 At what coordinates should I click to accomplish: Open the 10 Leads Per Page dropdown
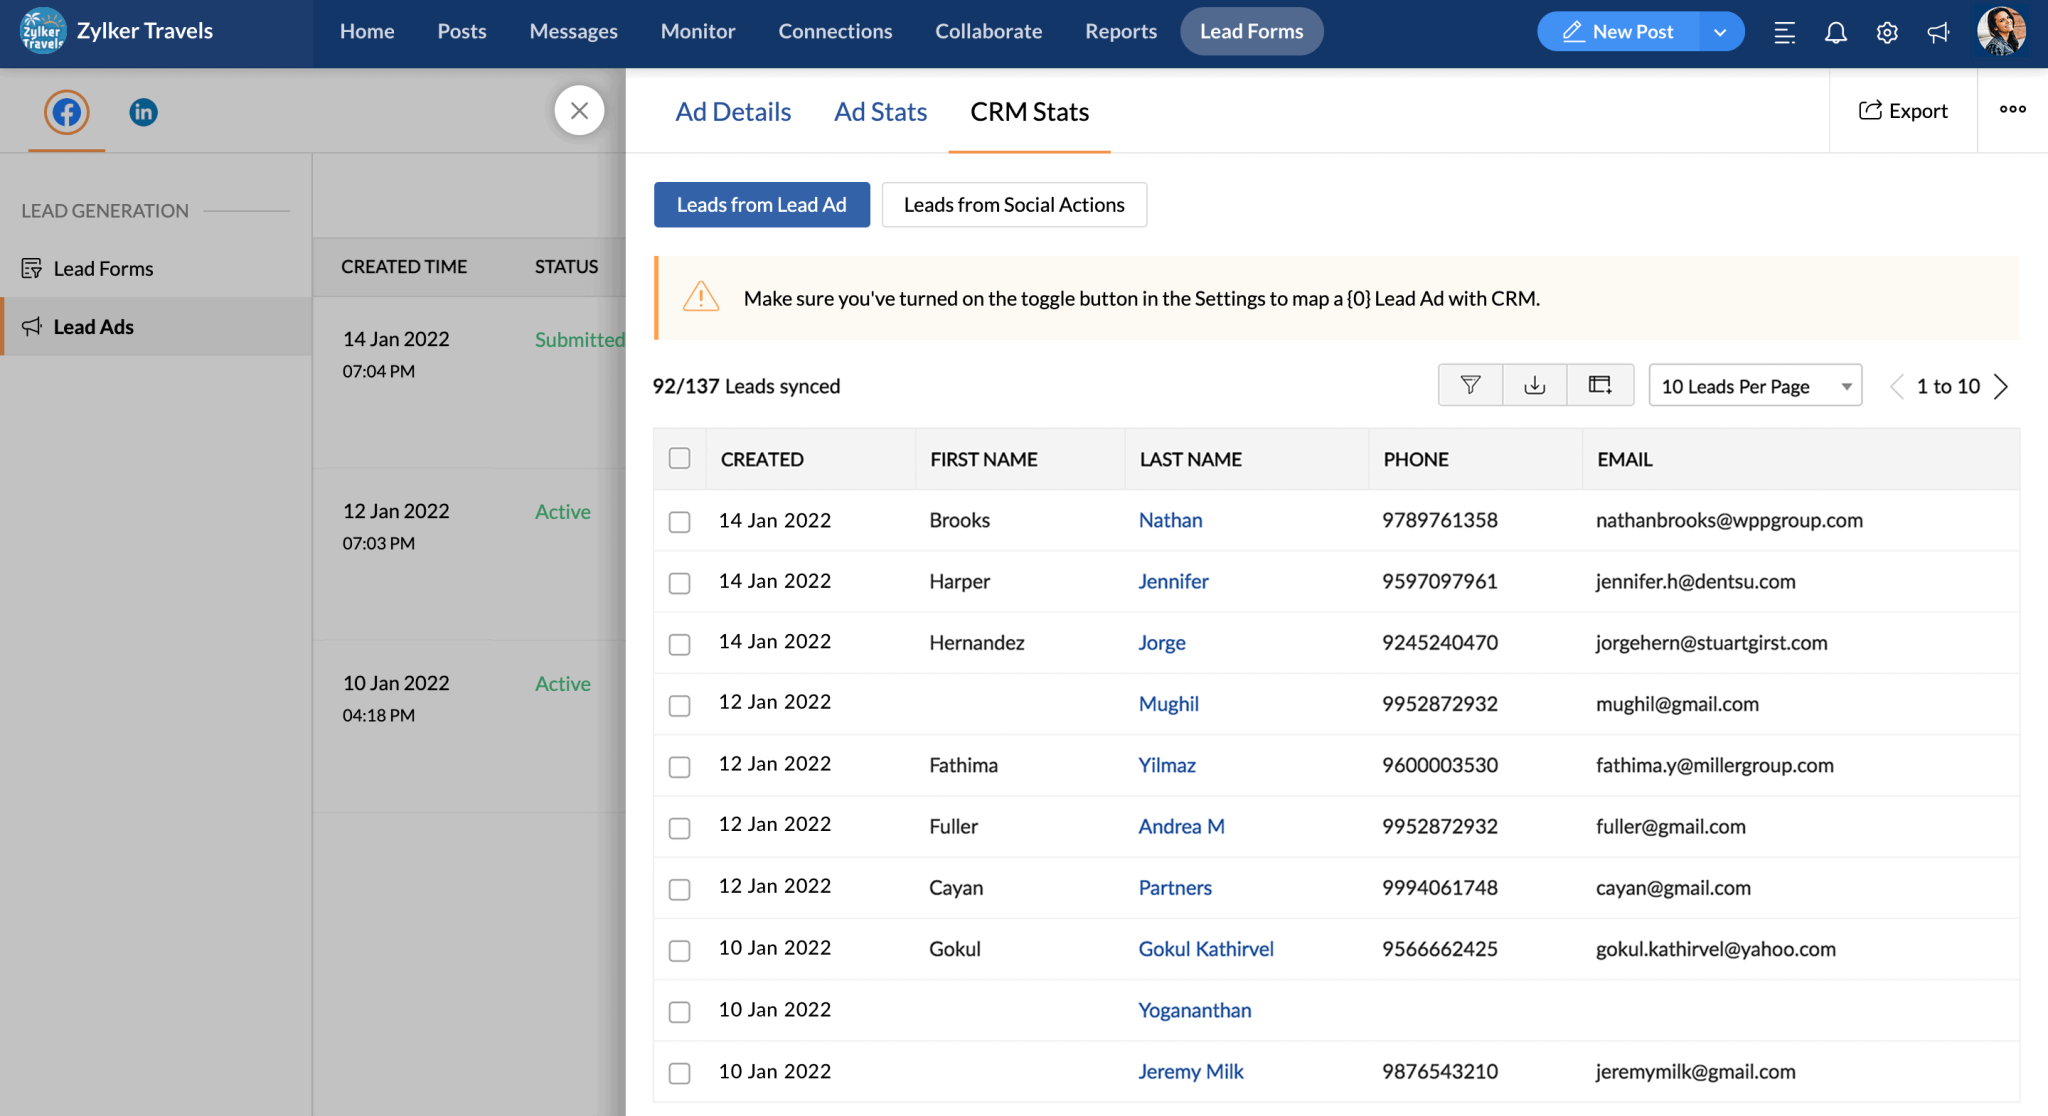(x=1755, y=385)
